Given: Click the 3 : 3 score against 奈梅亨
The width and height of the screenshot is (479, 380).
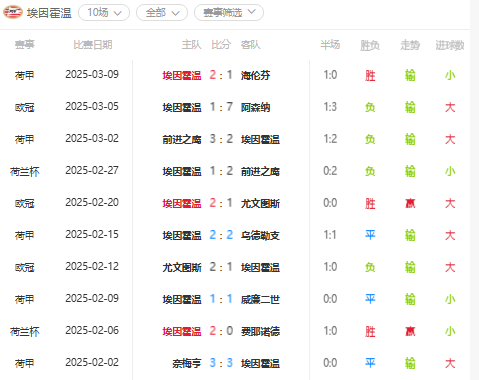Looking at the screenshot, I should pyautogui.click(x=221, y=363).
